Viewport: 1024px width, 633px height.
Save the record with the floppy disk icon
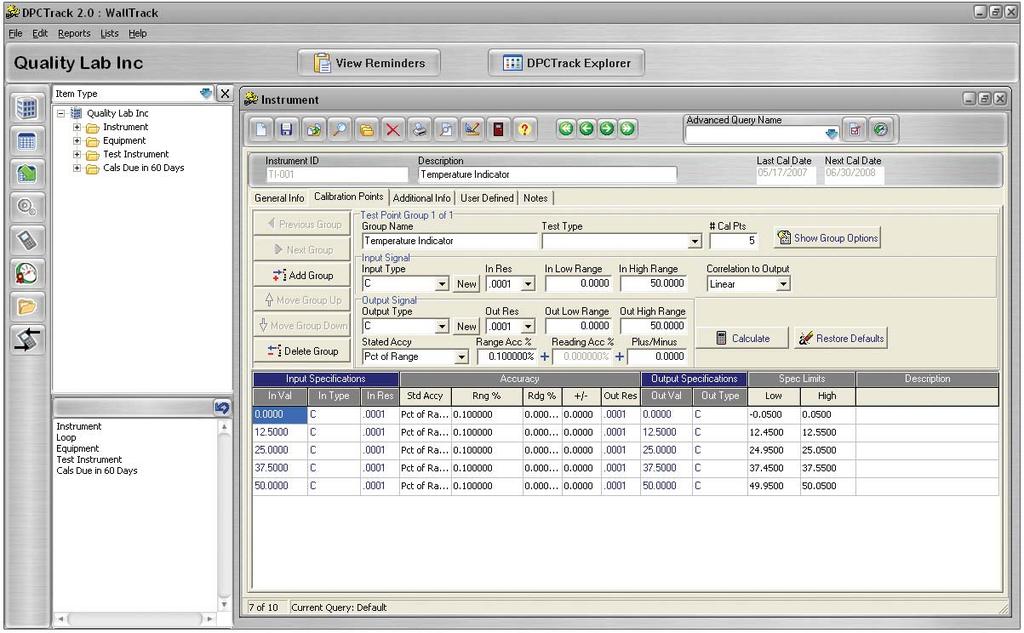click(286, 129)
